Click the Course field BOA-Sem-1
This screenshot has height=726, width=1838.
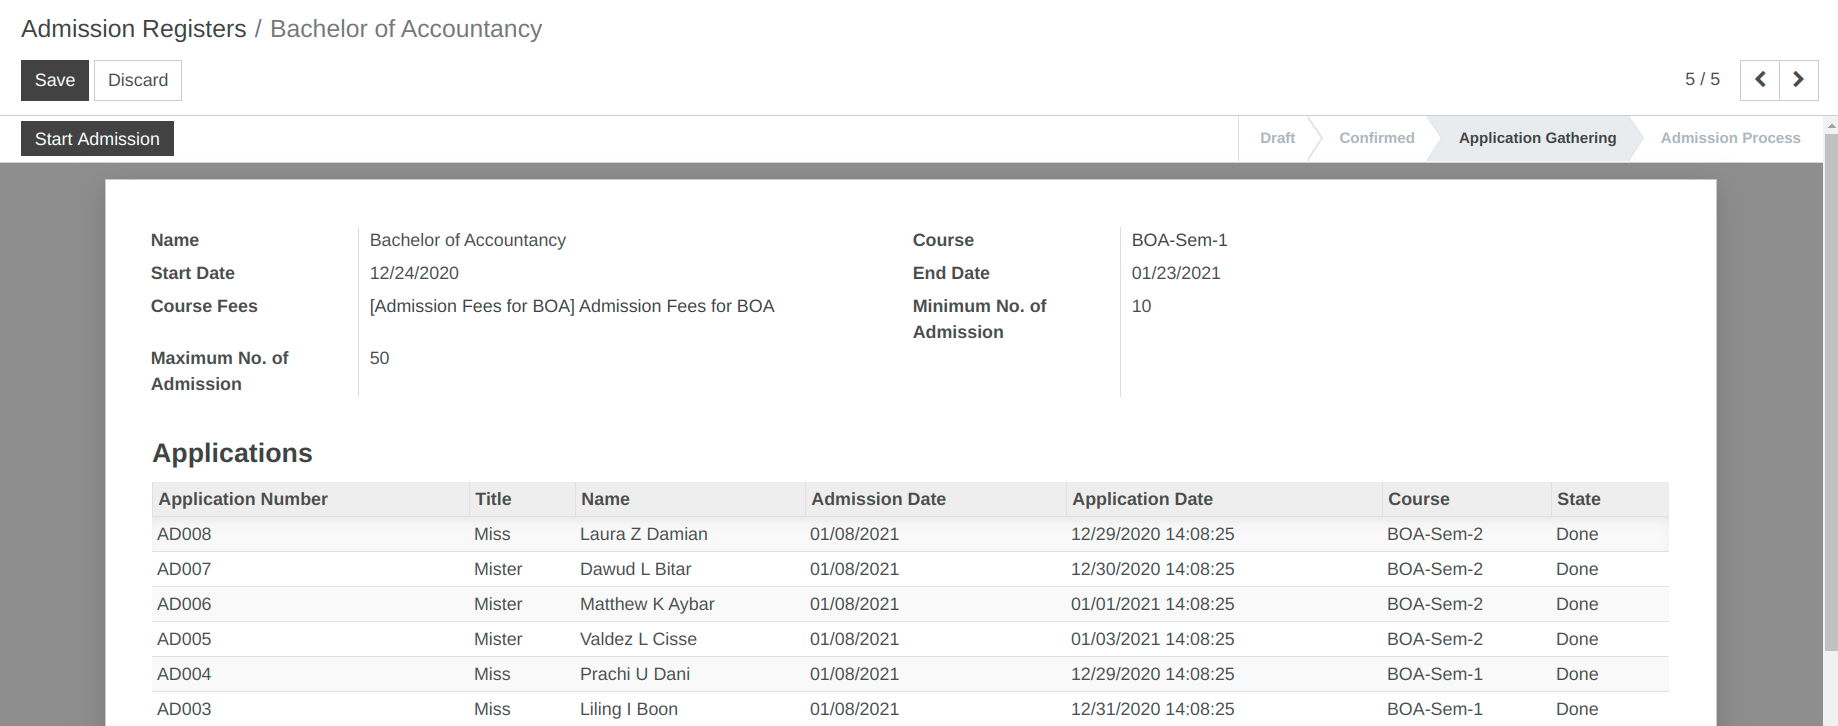[x=1179, y=240]
